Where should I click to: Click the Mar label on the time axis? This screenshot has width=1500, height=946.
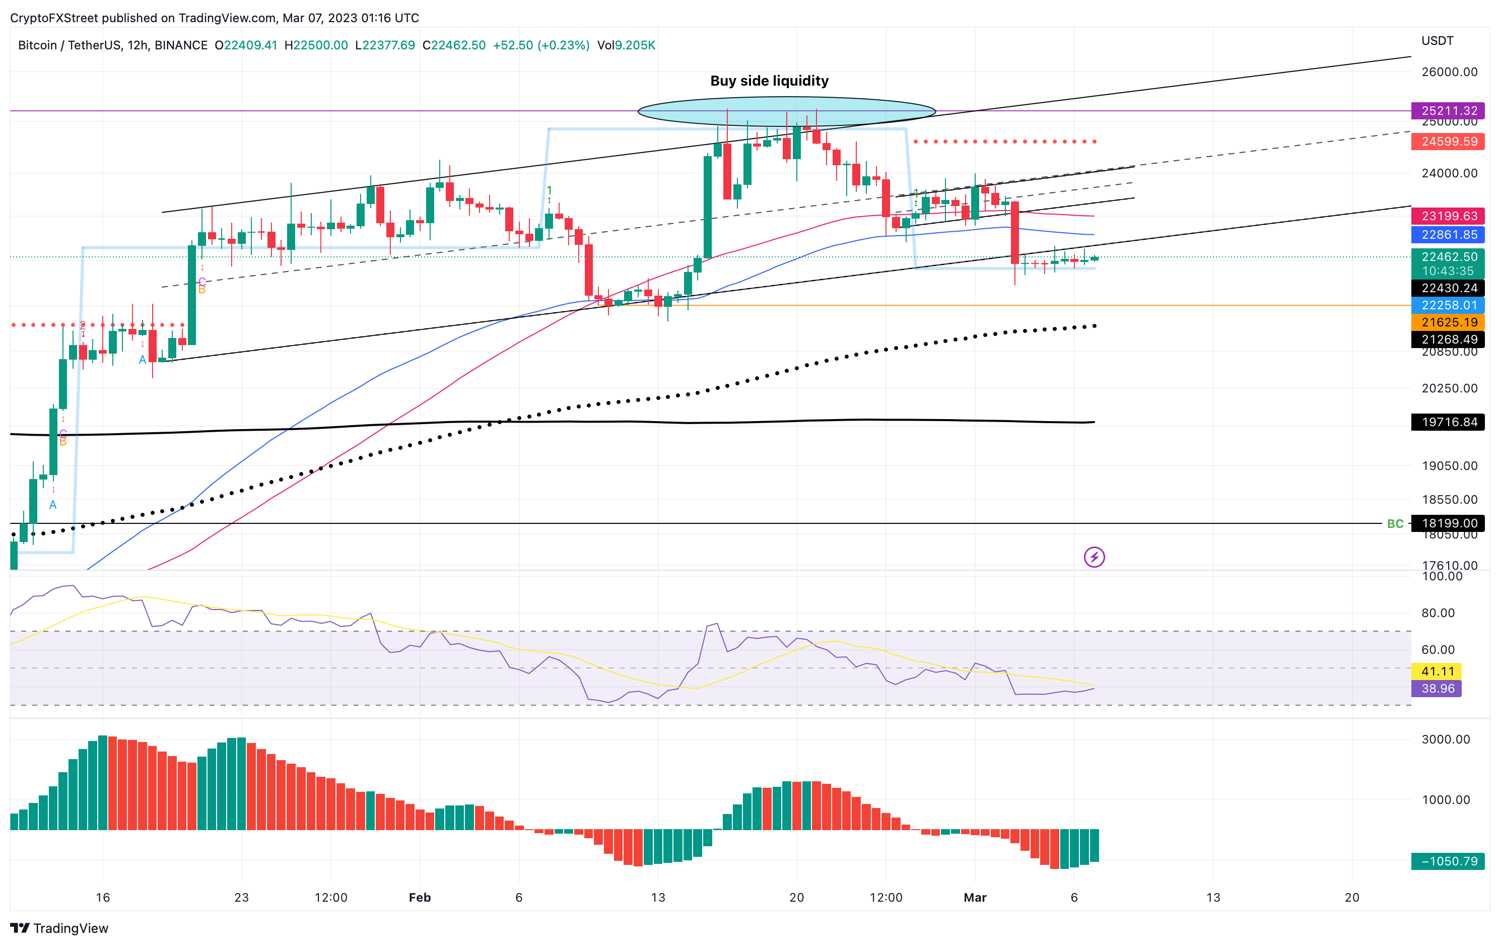pyautogui.click(x=975, y=897)
